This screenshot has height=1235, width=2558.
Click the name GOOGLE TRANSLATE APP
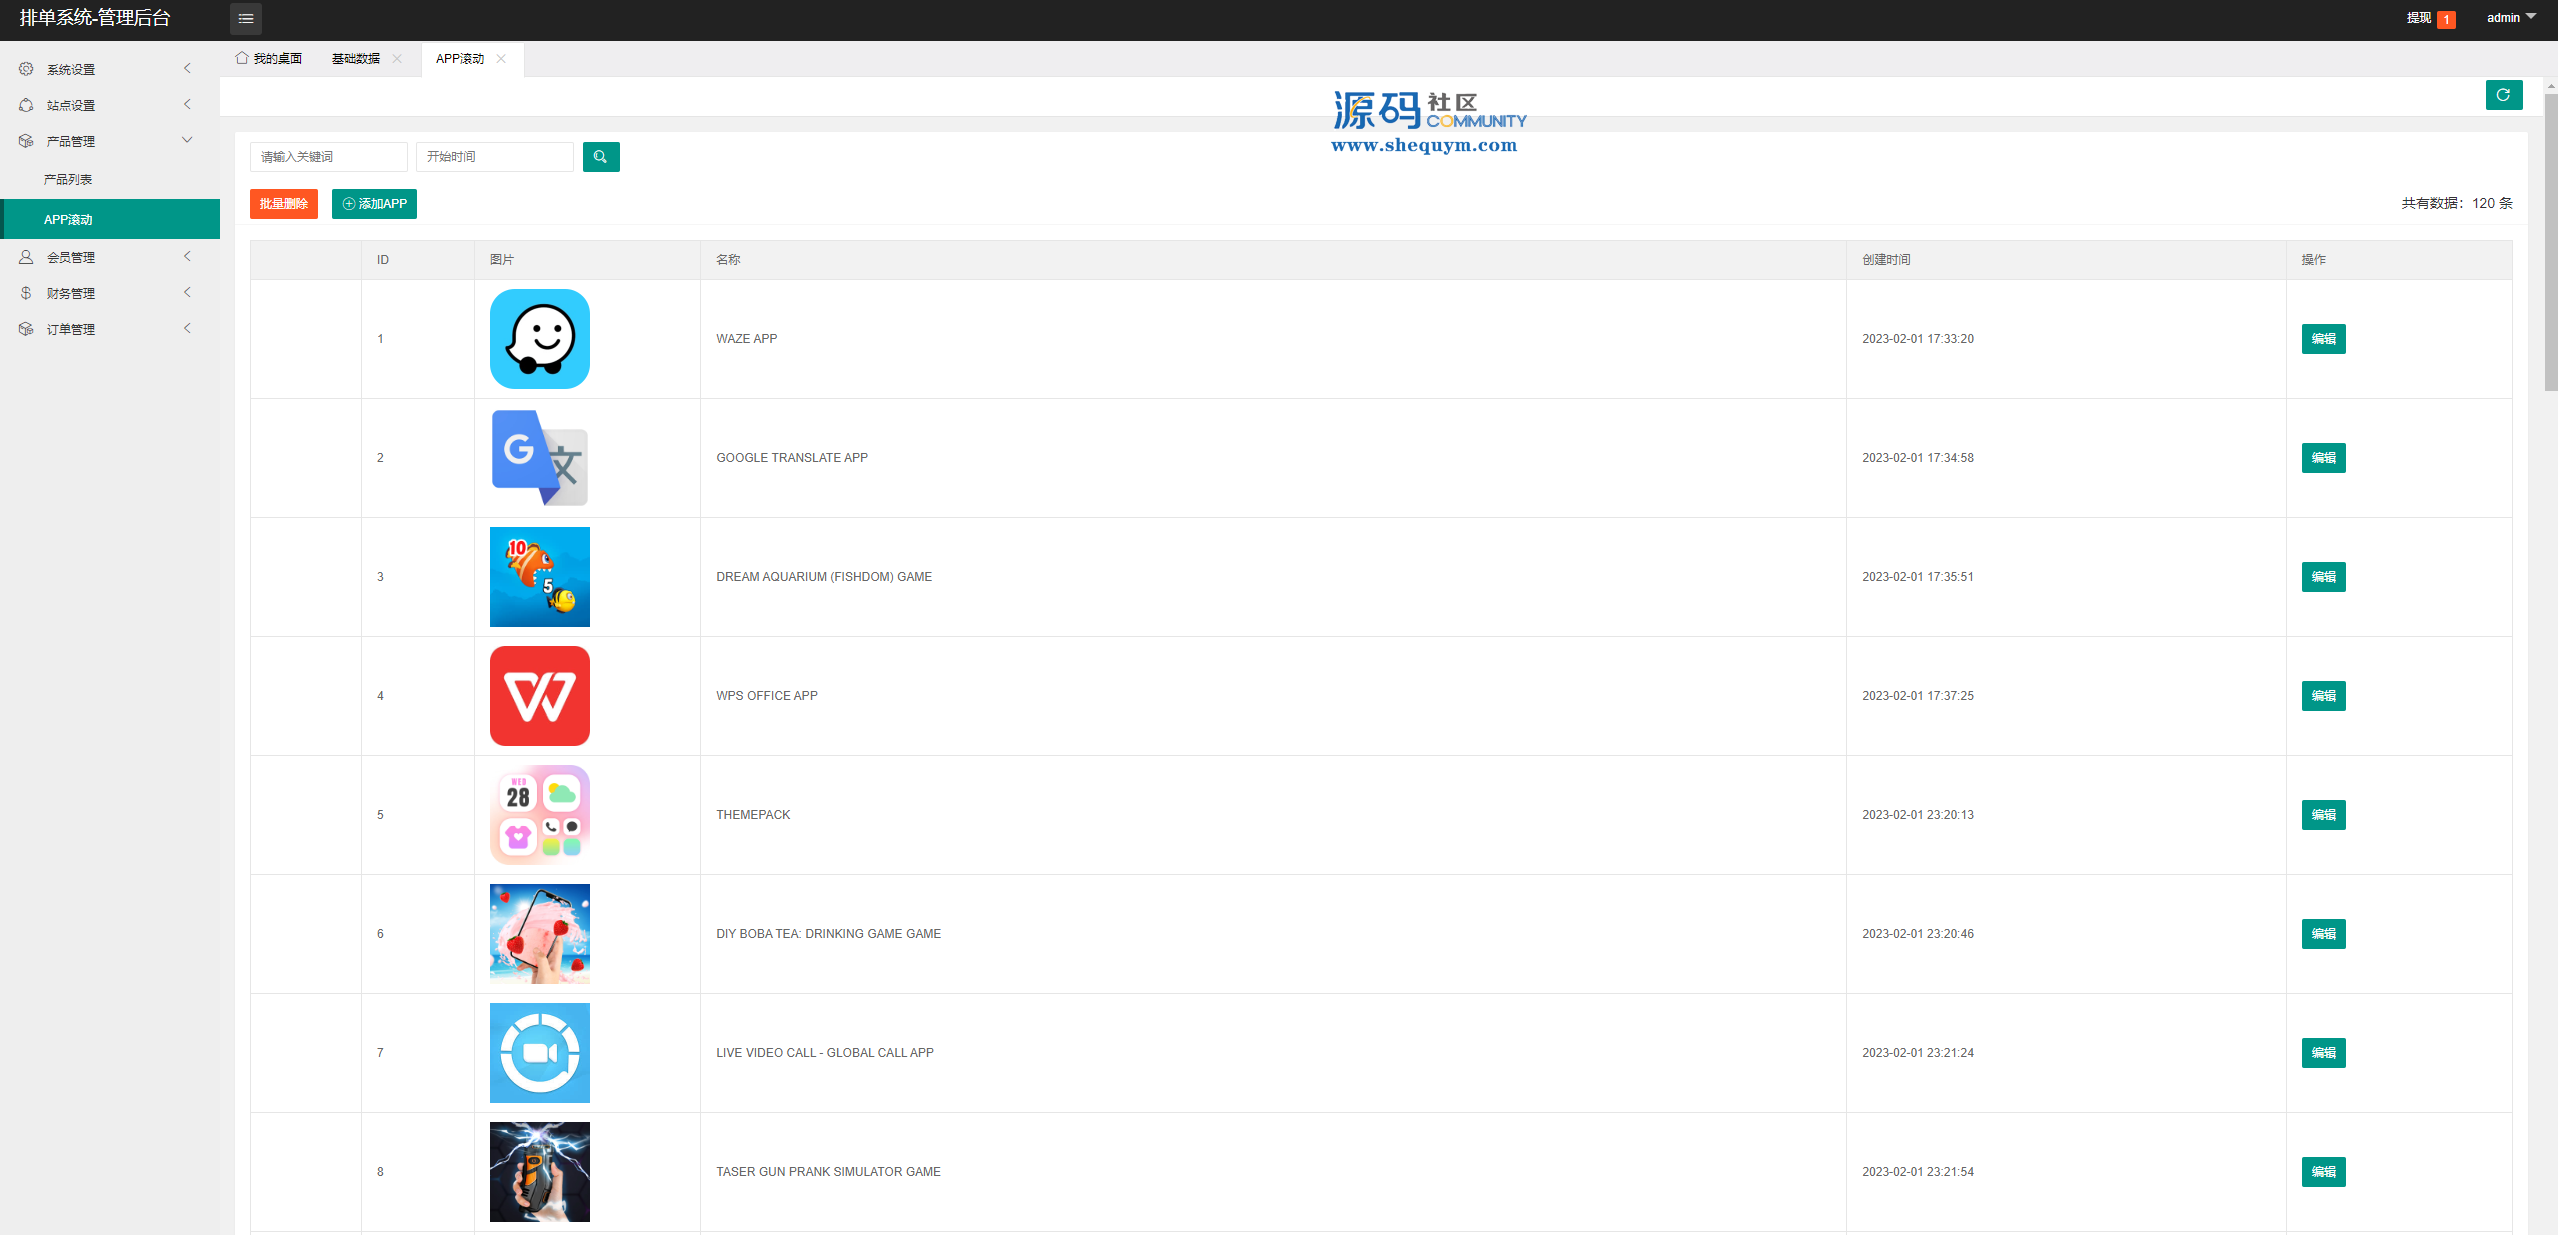[792, 458]
